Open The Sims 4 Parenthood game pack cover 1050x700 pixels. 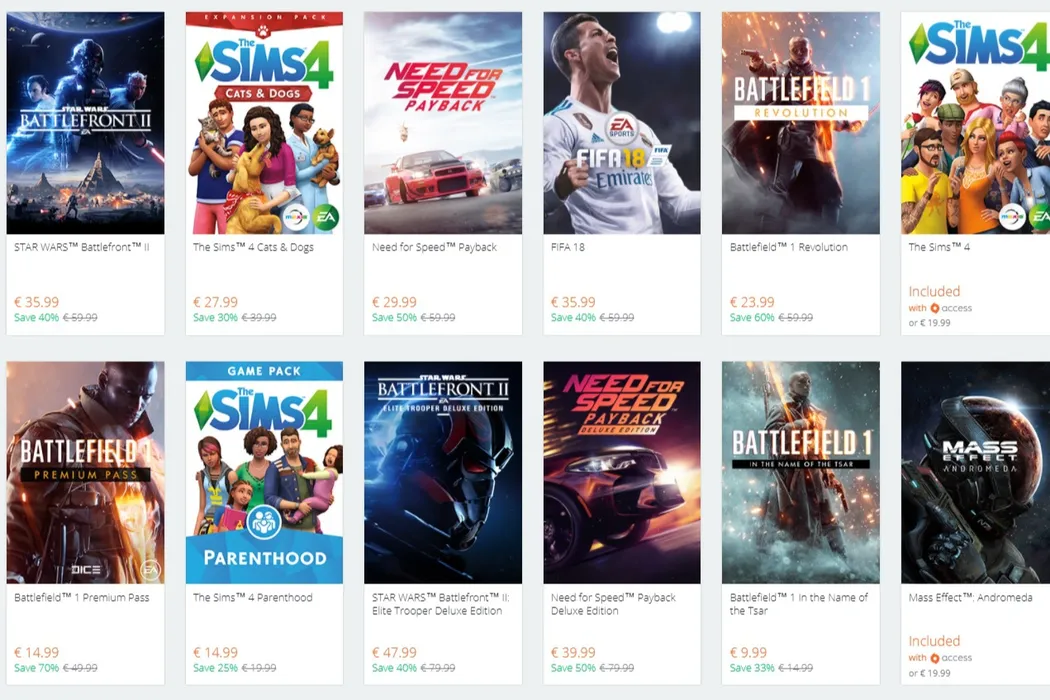coord(264,473)
